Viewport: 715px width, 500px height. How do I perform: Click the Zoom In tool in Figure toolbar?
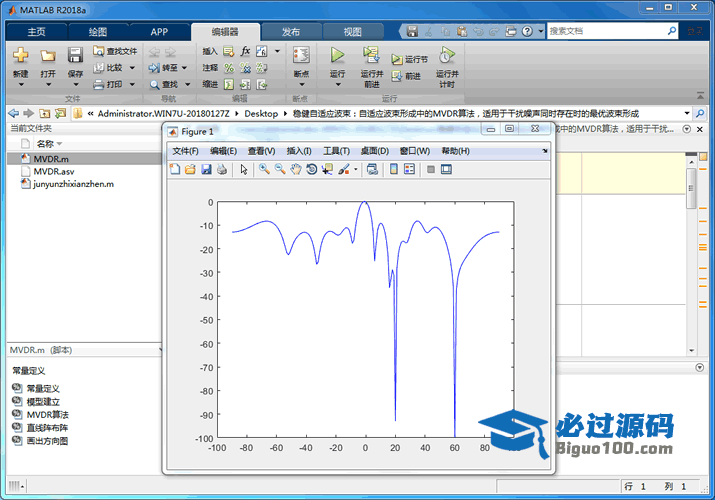264,170
